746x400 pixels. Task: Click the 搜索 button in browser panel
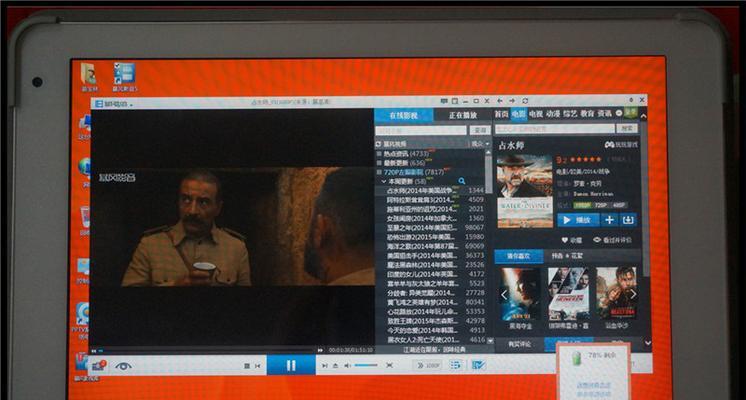point(627,128)
